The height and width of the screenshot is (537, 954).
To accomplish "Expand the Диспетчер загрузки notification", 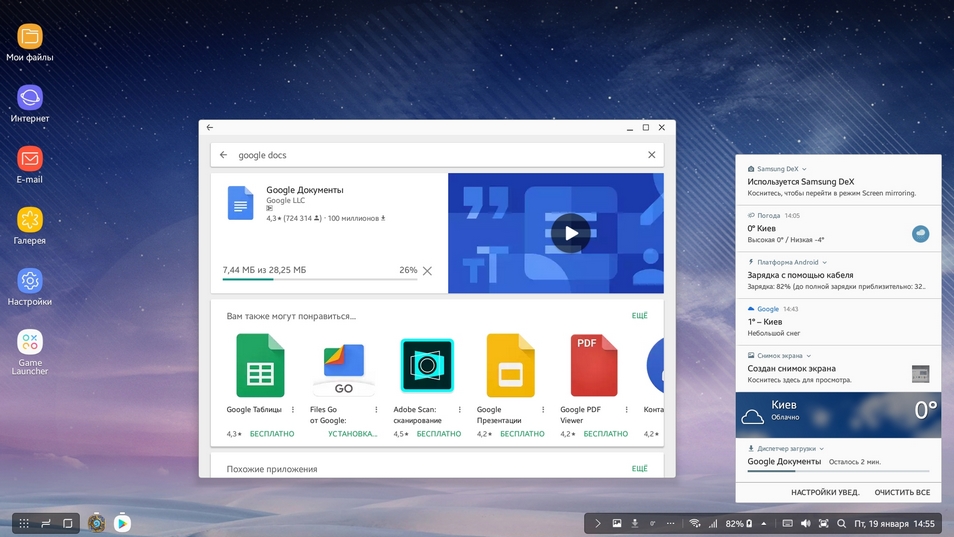I will (821, 449).
